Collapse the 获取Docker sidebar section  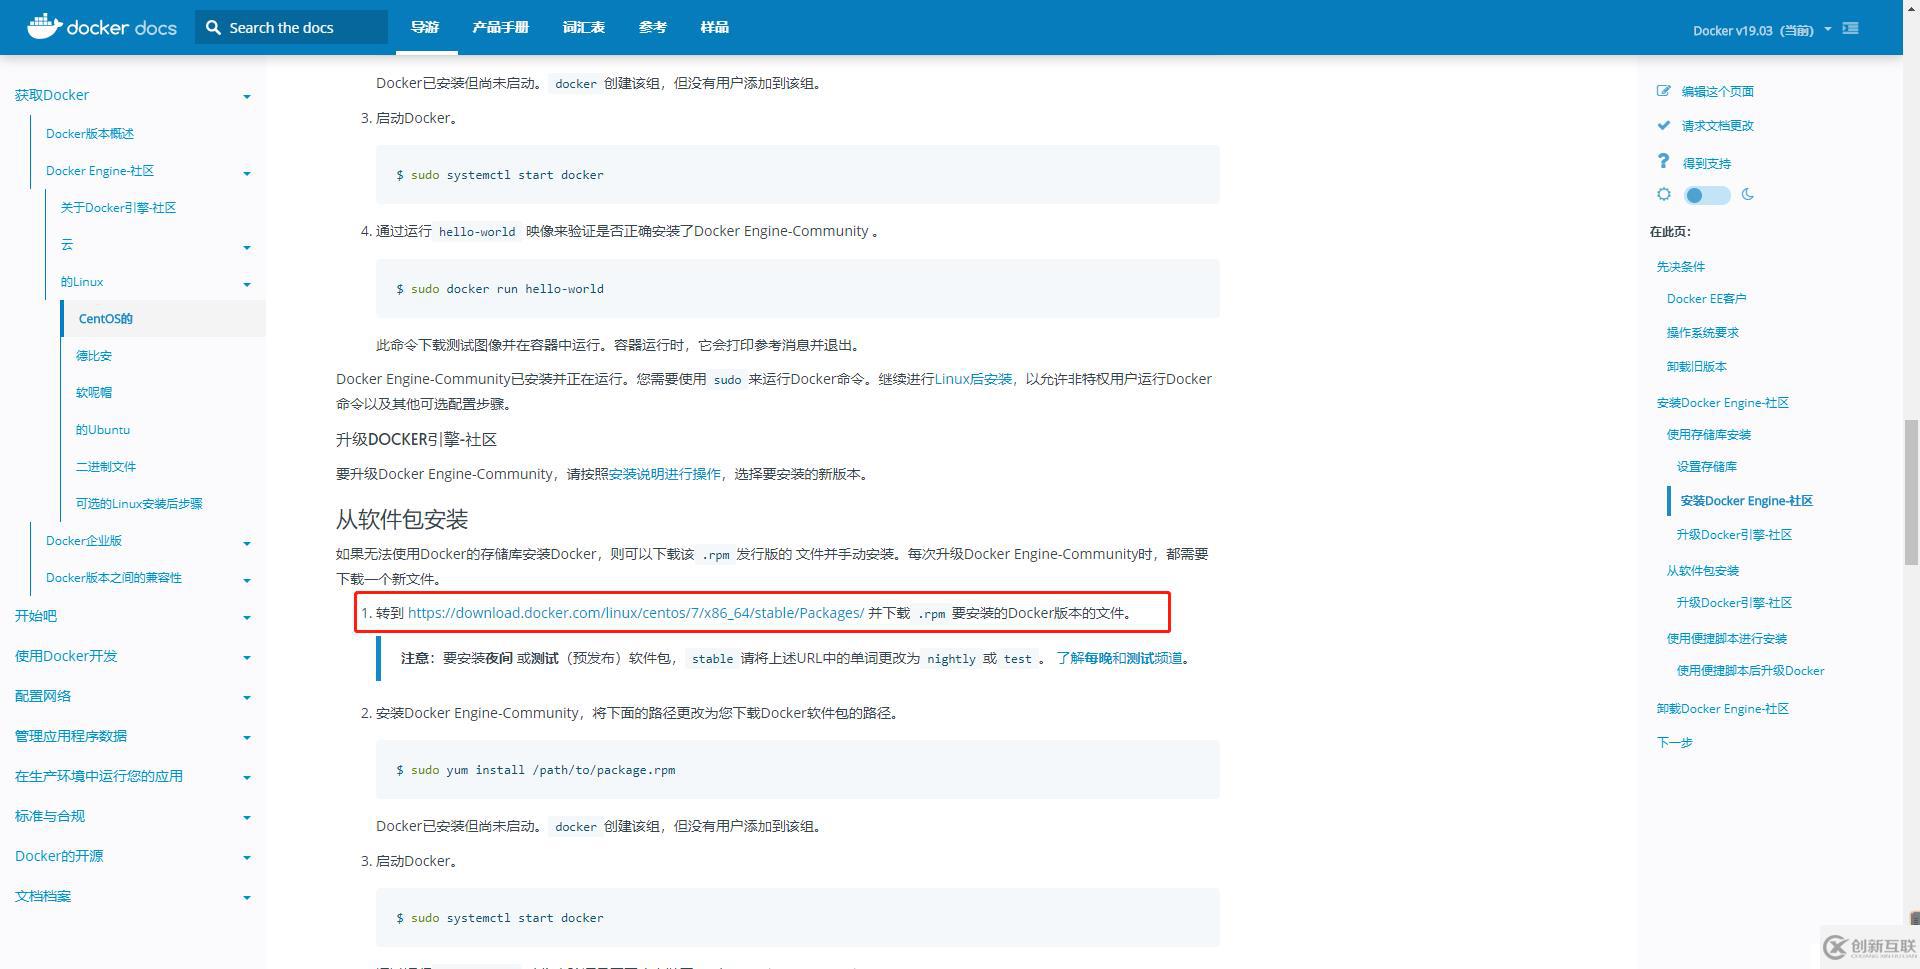coord(247,96)
